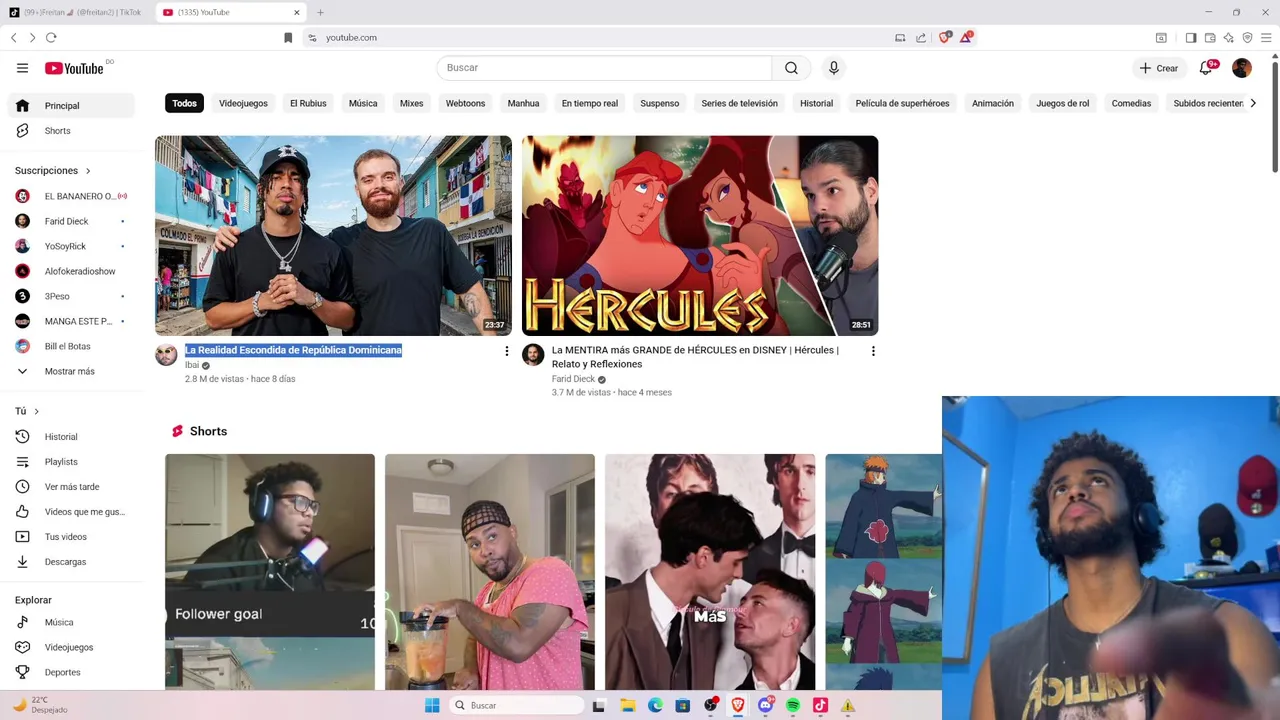This screenshot has width=1280, height=720.
Task: Open La Realidad Escondida video title
Action: (x=293, y=350)
